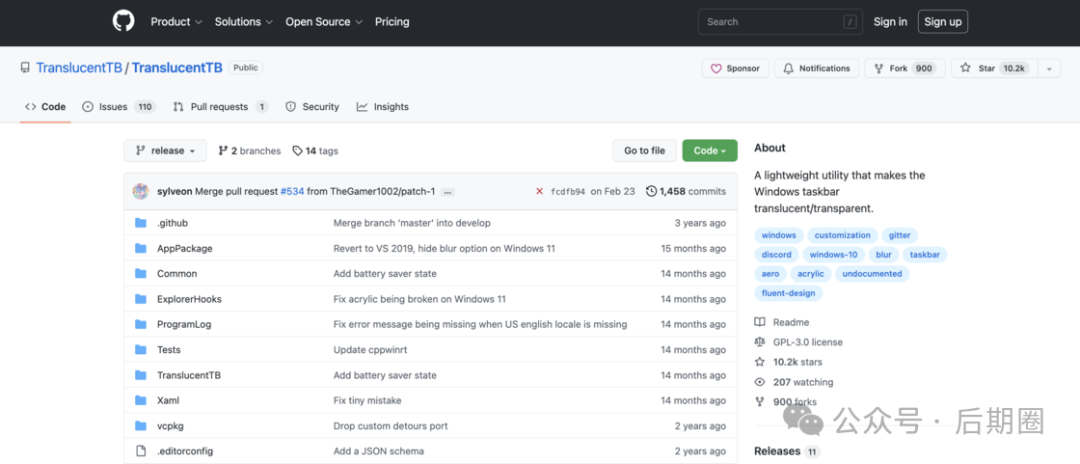
Task: Open the green Code dropdown button
Action: [709, 151]
